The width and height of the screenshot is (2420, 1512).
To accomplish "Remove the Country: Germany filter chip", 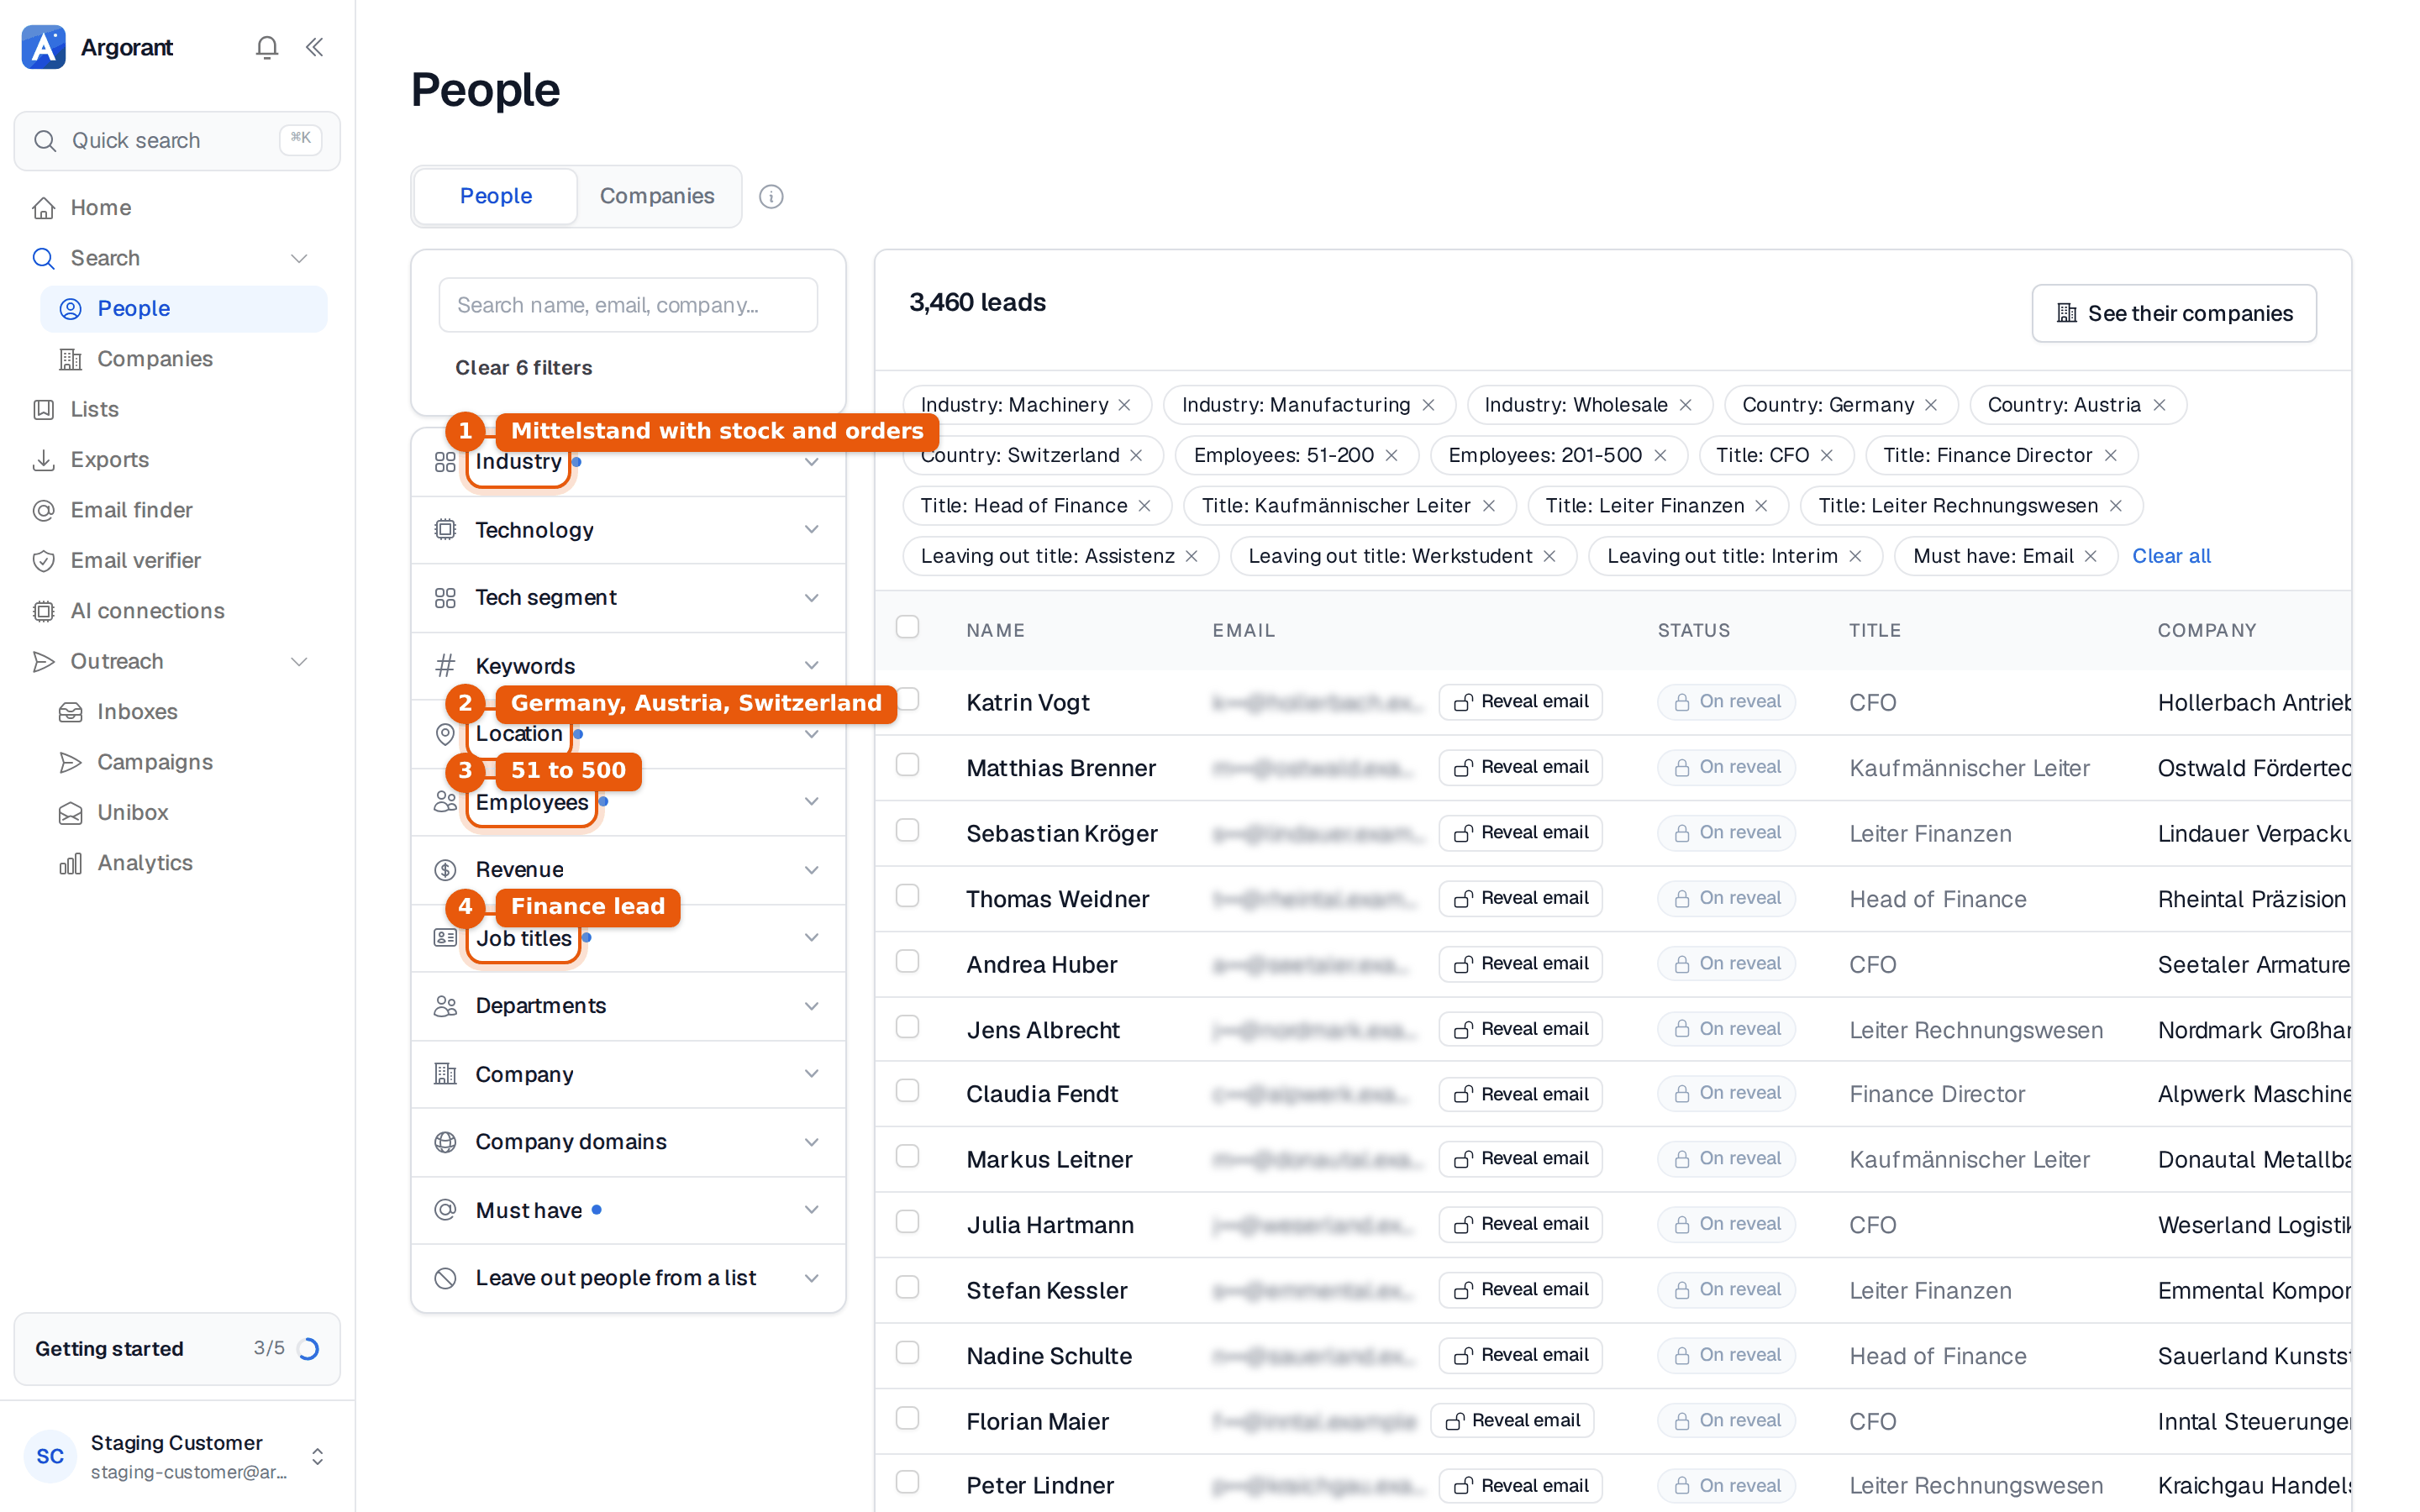I will (1931, 405).
